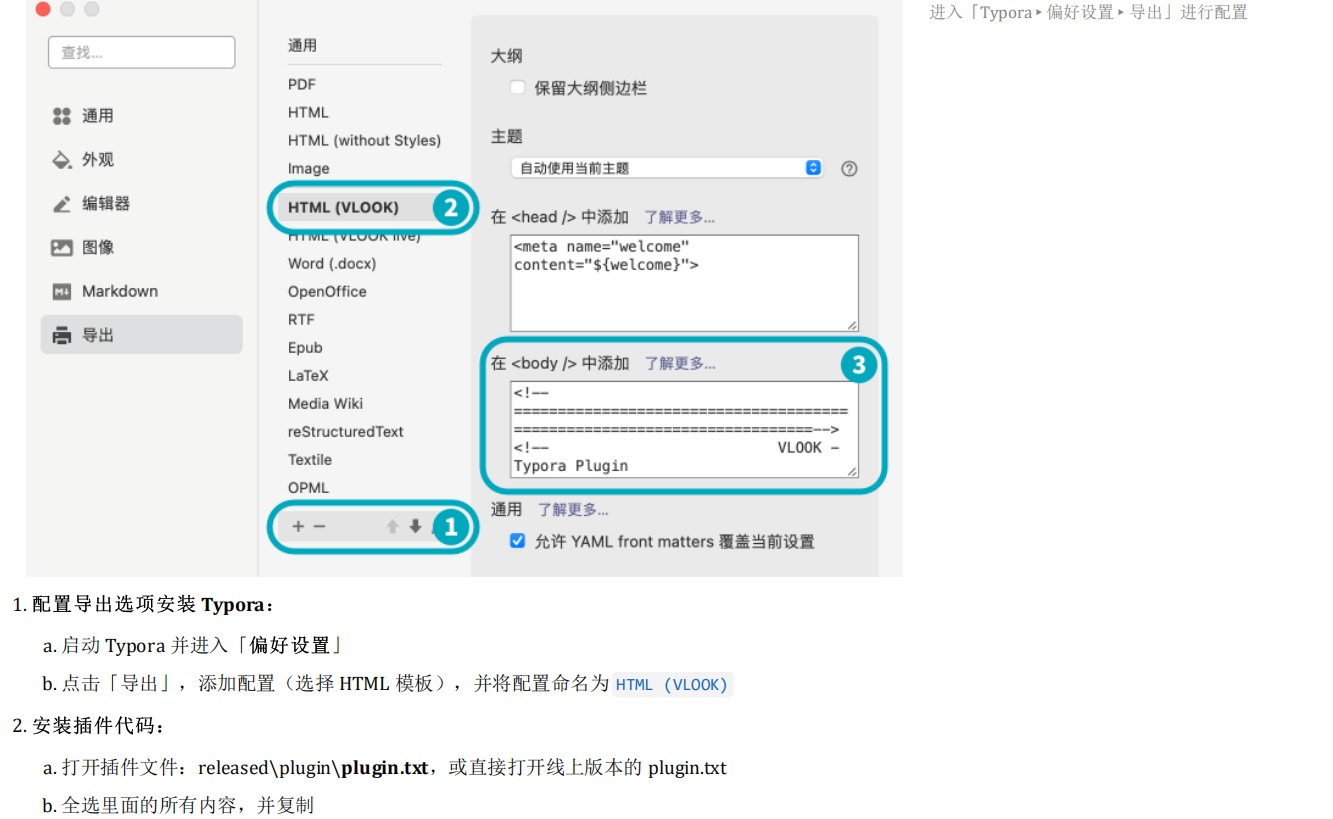Select the HTML (VLOOK) export format
The height and width of the screenshot is (819, 1333).
coord(343,207)
